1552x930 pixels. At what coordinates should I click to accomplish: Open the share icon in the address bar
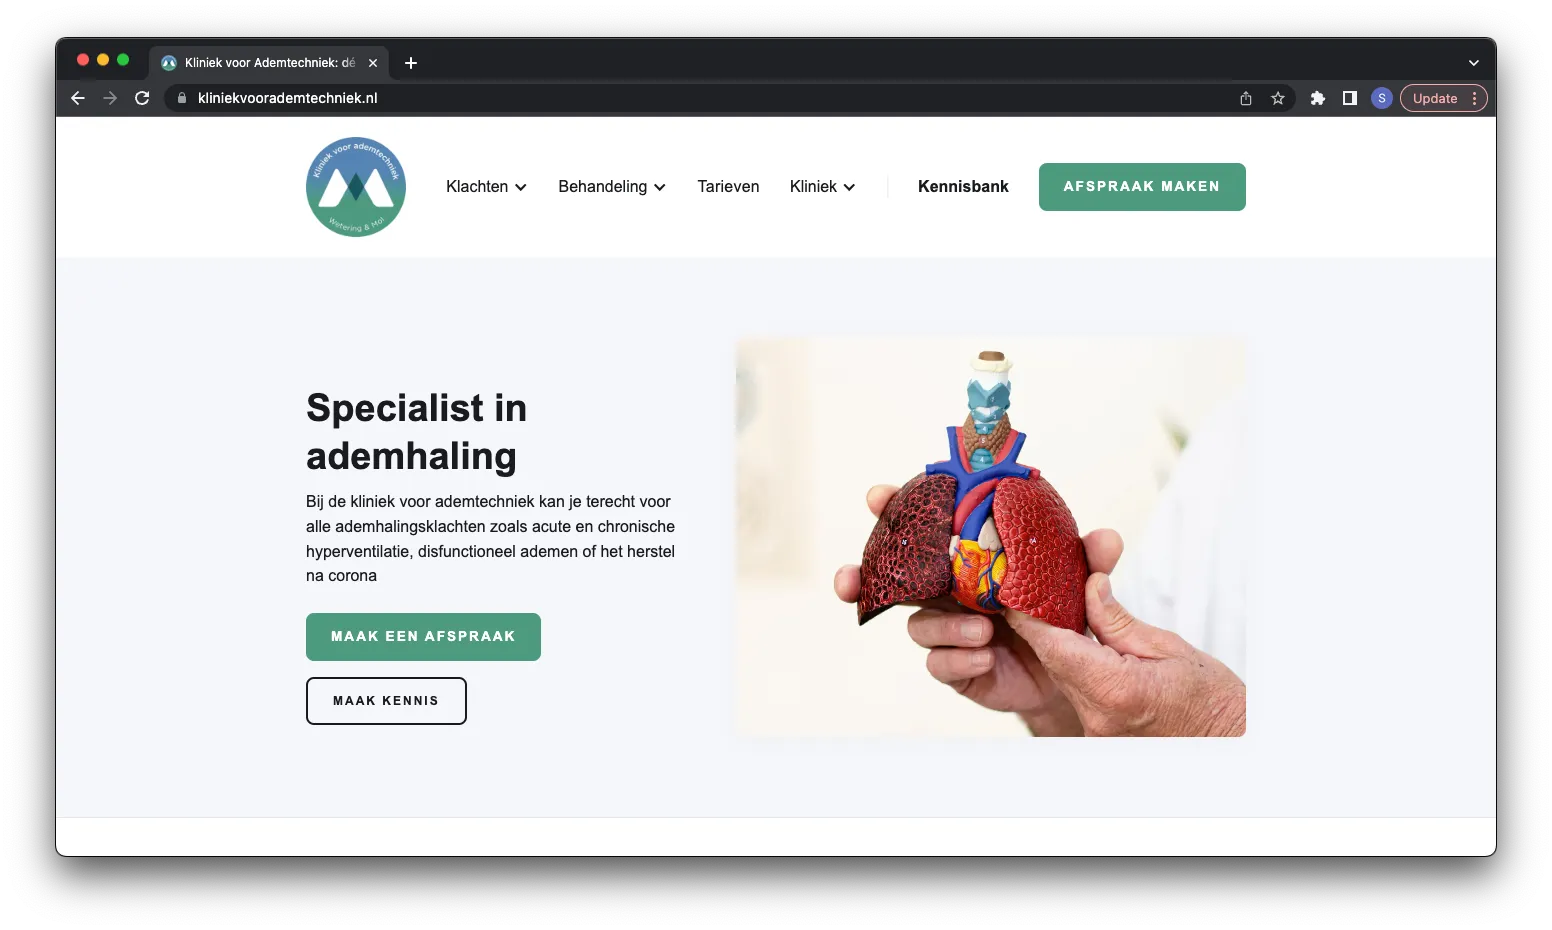point(1246,98)
